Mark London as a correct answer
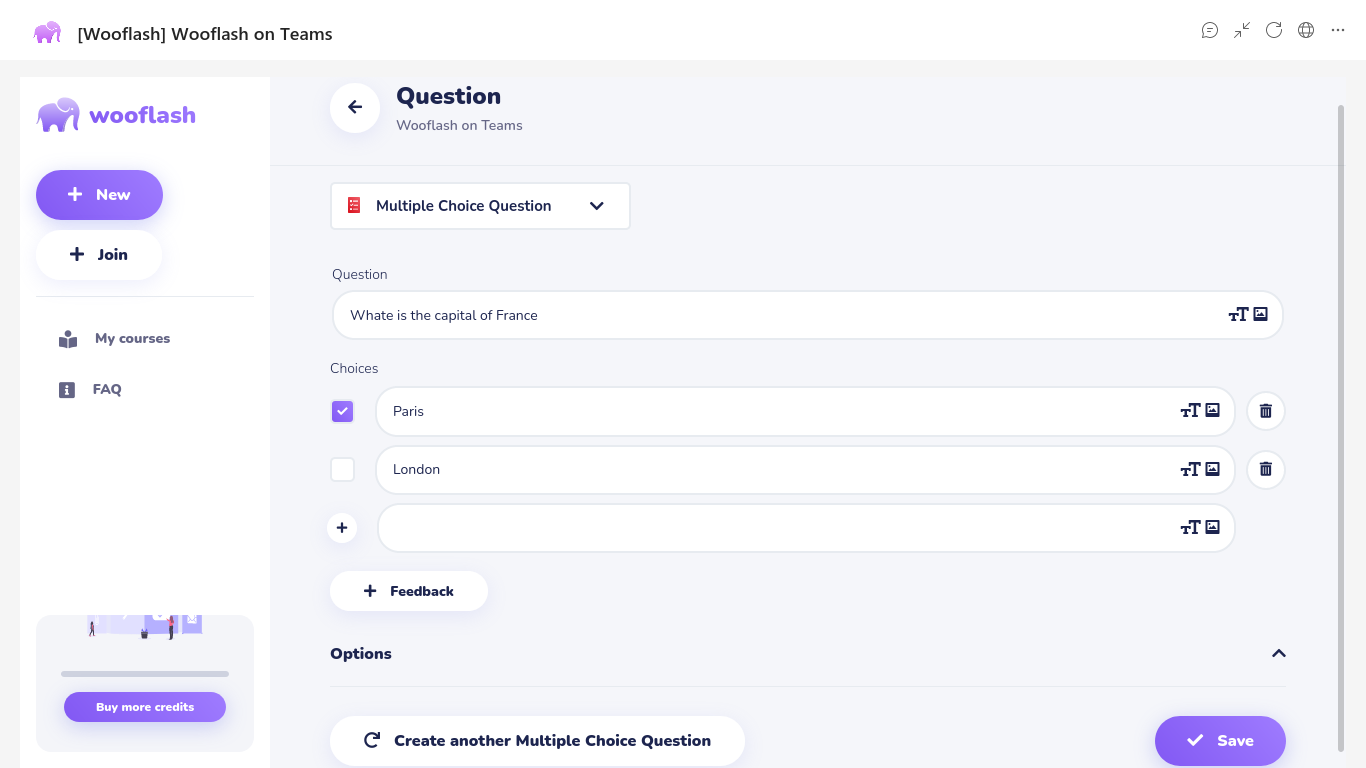The height and width of the screenshot is (768, 1366). pos(342,469)
